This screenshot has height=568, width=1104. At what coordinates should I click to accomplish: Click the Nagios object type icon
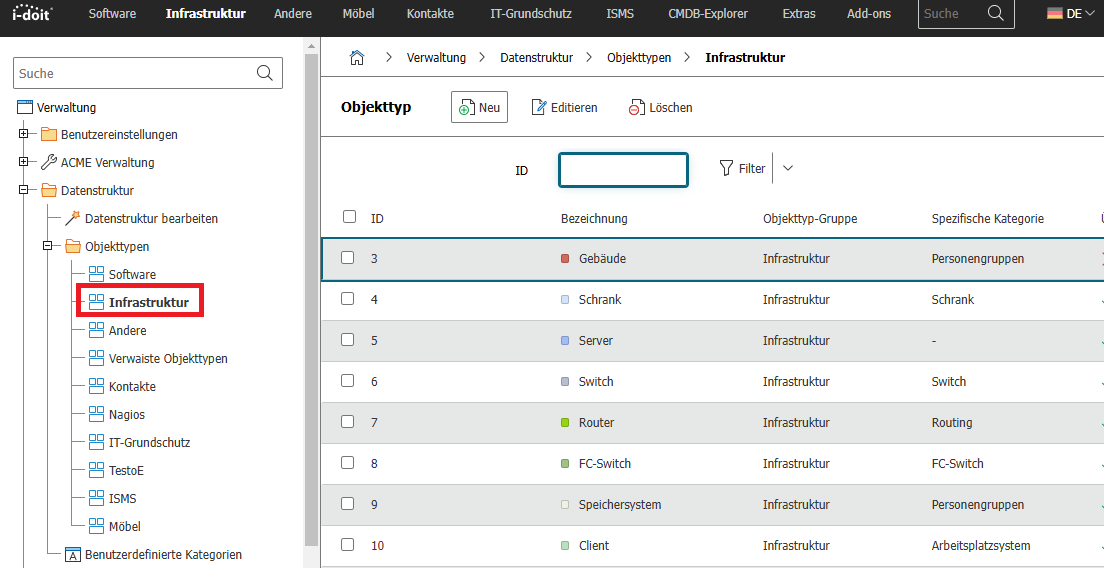96,415
